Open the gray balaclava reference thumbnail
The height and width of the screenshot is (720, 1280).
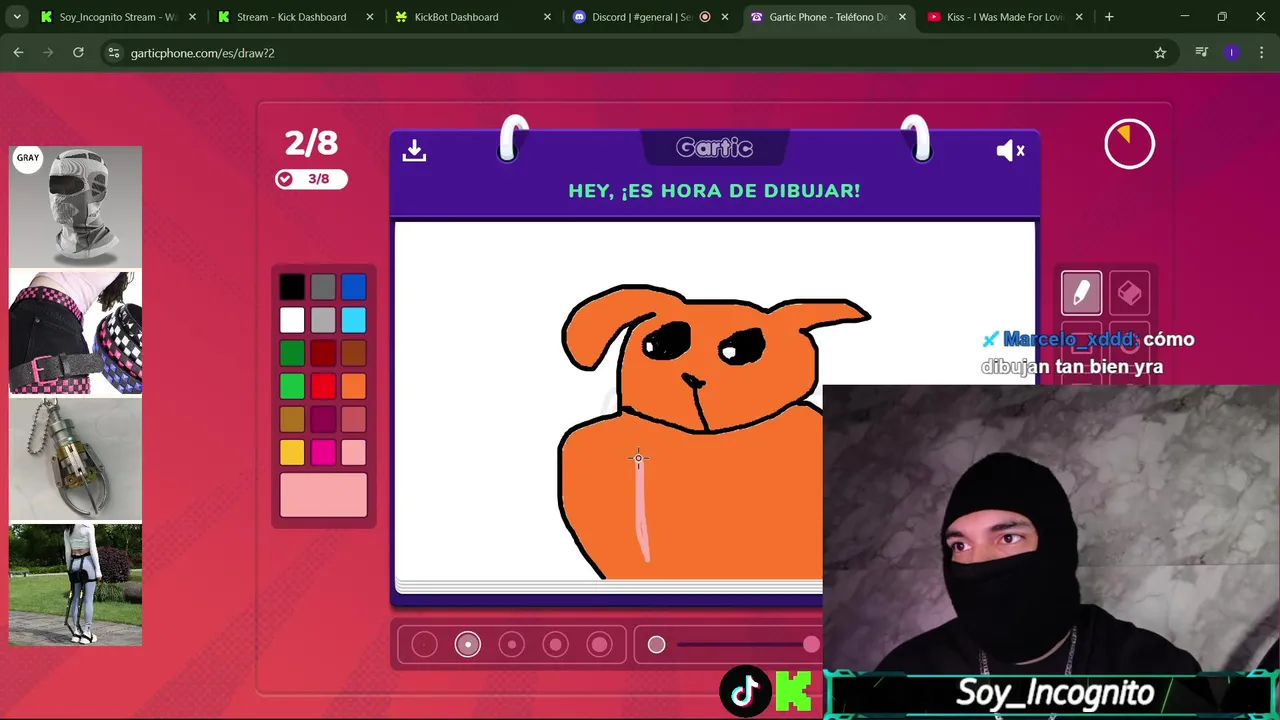coord(76,207)
